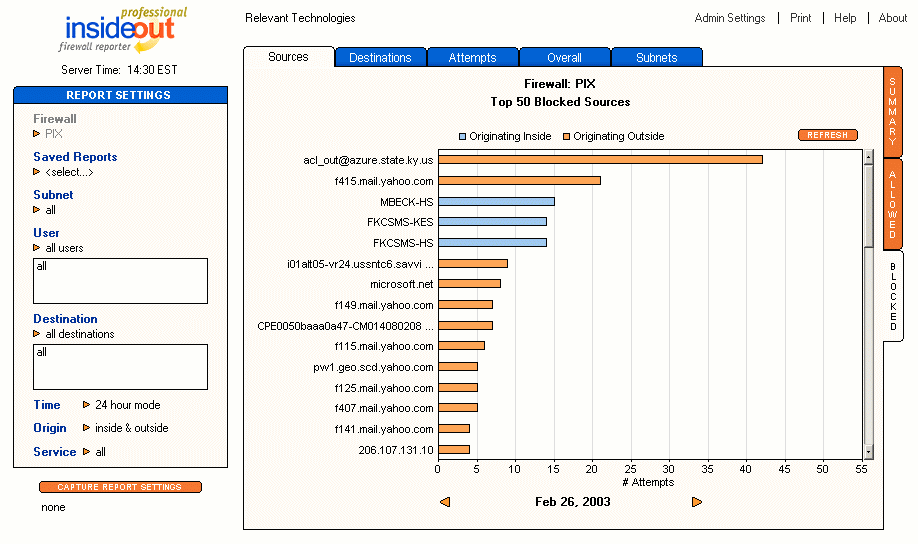
Task: Switch to the Destinations tab
Action: coord(380,58)
